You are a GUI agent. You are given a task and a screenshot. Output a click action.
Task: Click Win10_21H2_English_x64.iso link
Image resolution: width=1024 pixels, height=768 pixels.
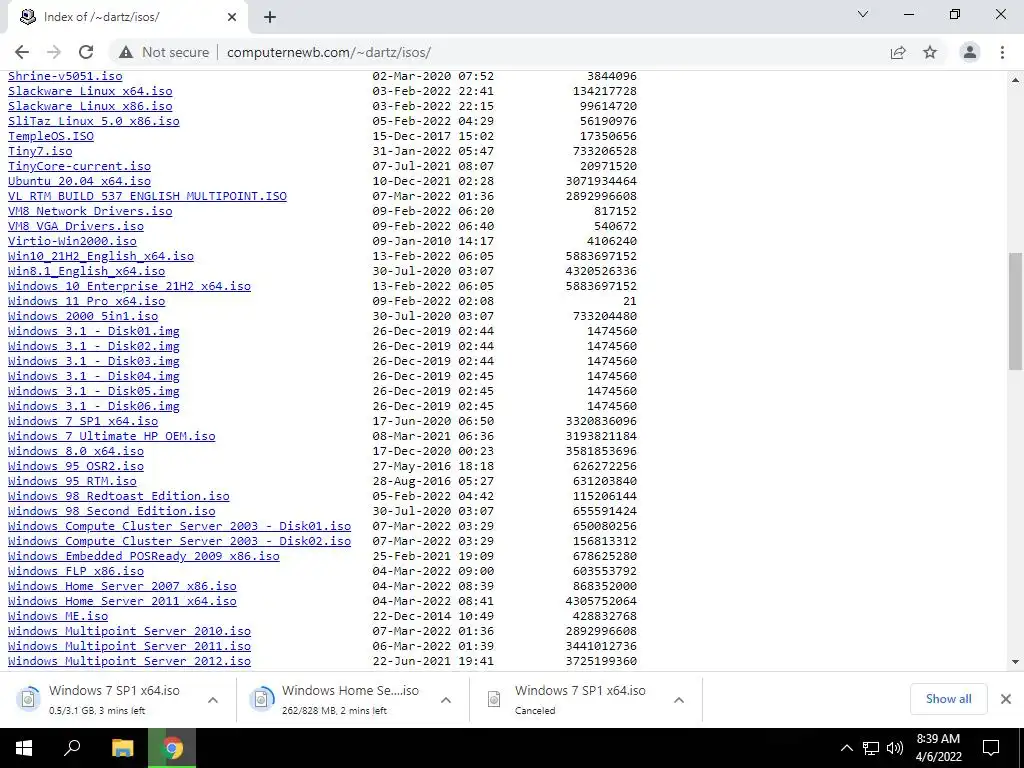(x=101, y=256)
